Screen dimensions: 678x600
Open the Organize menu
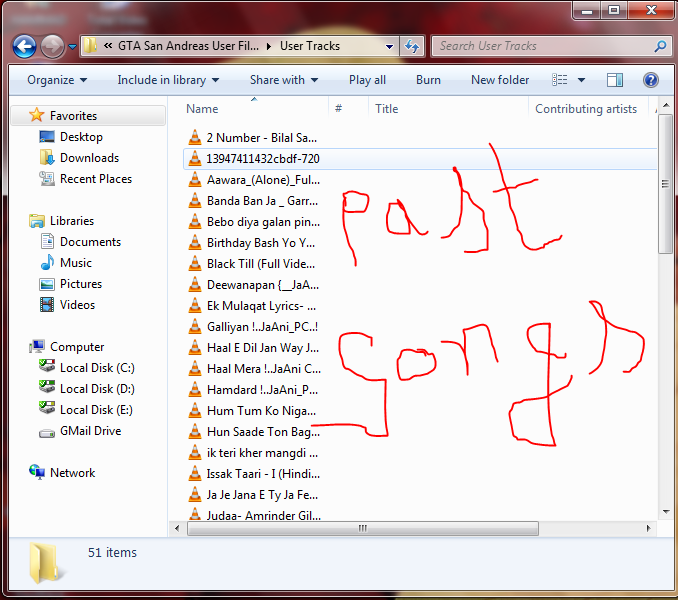coord(57,80)
